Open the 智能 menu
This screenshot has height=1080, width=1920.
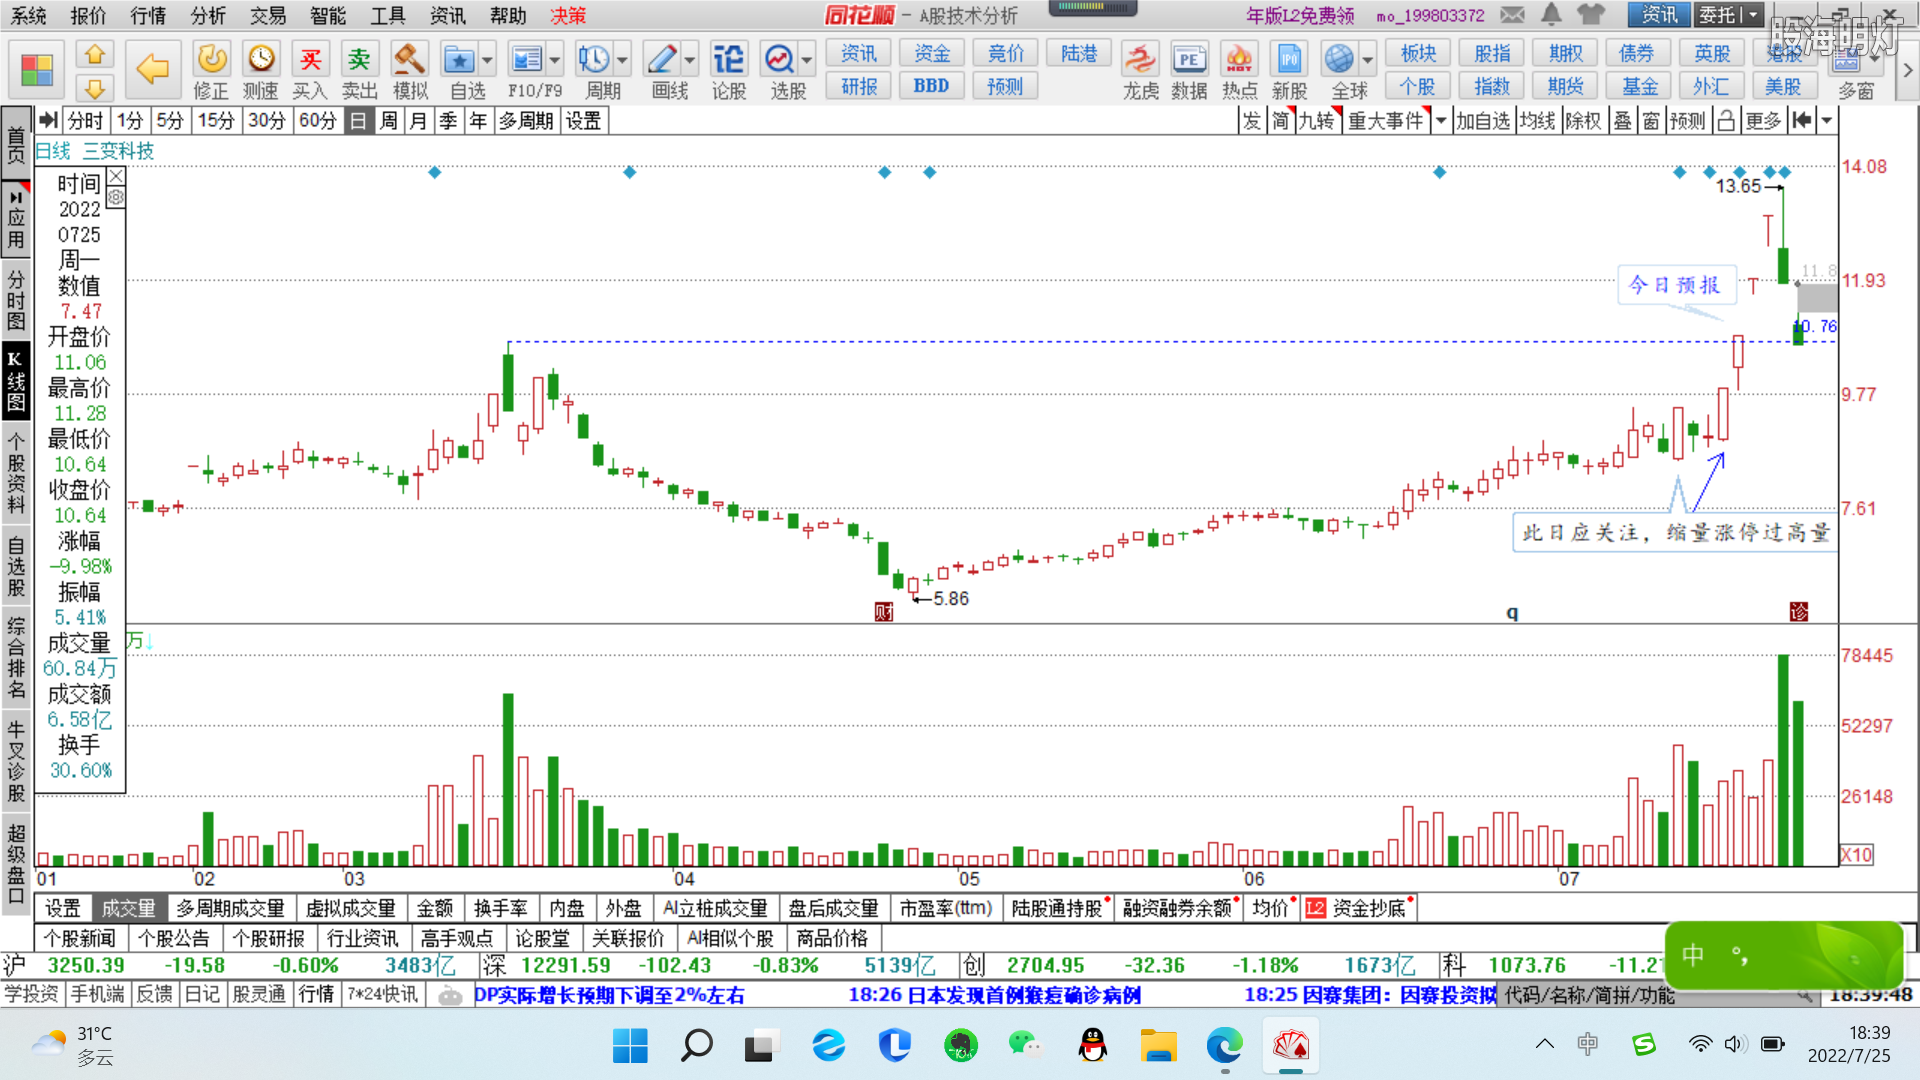point(328,15)
